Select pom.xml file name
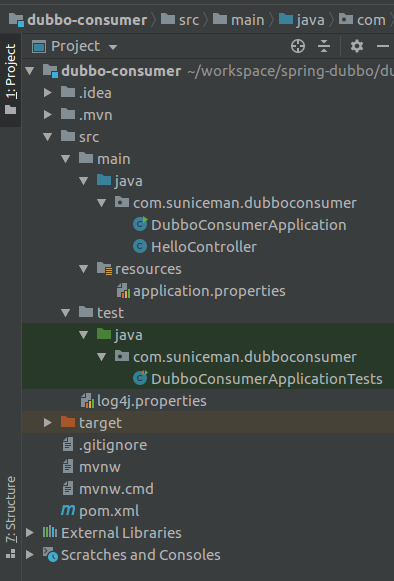This screenshot has height=581, width=394. (x=109, y=511)
